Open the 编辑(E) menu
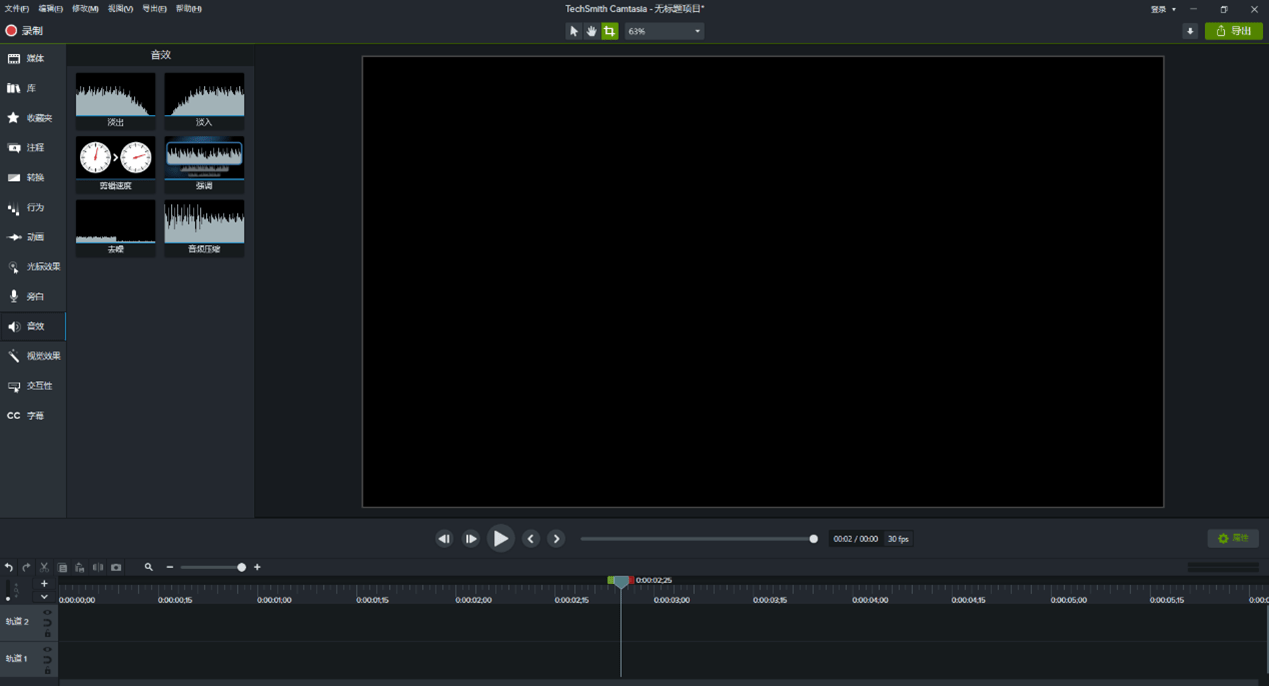 click(51, 9)
